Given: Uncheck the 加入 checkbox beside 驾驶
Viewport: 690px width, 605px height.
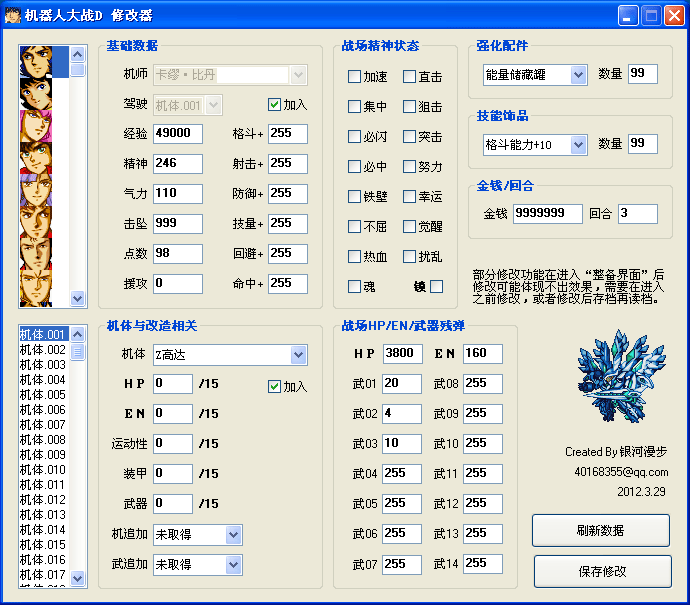Looking at the screenshot, I should click(274, 104).
